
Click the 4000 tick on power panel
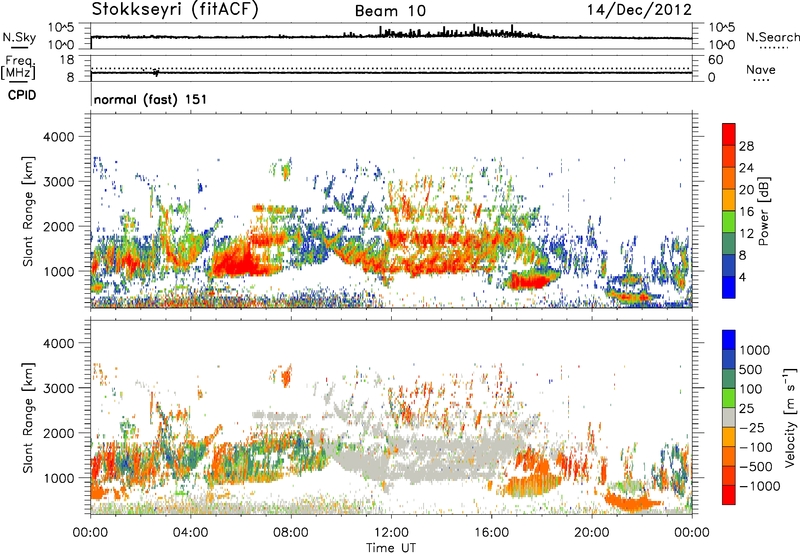tap(58, 137)
